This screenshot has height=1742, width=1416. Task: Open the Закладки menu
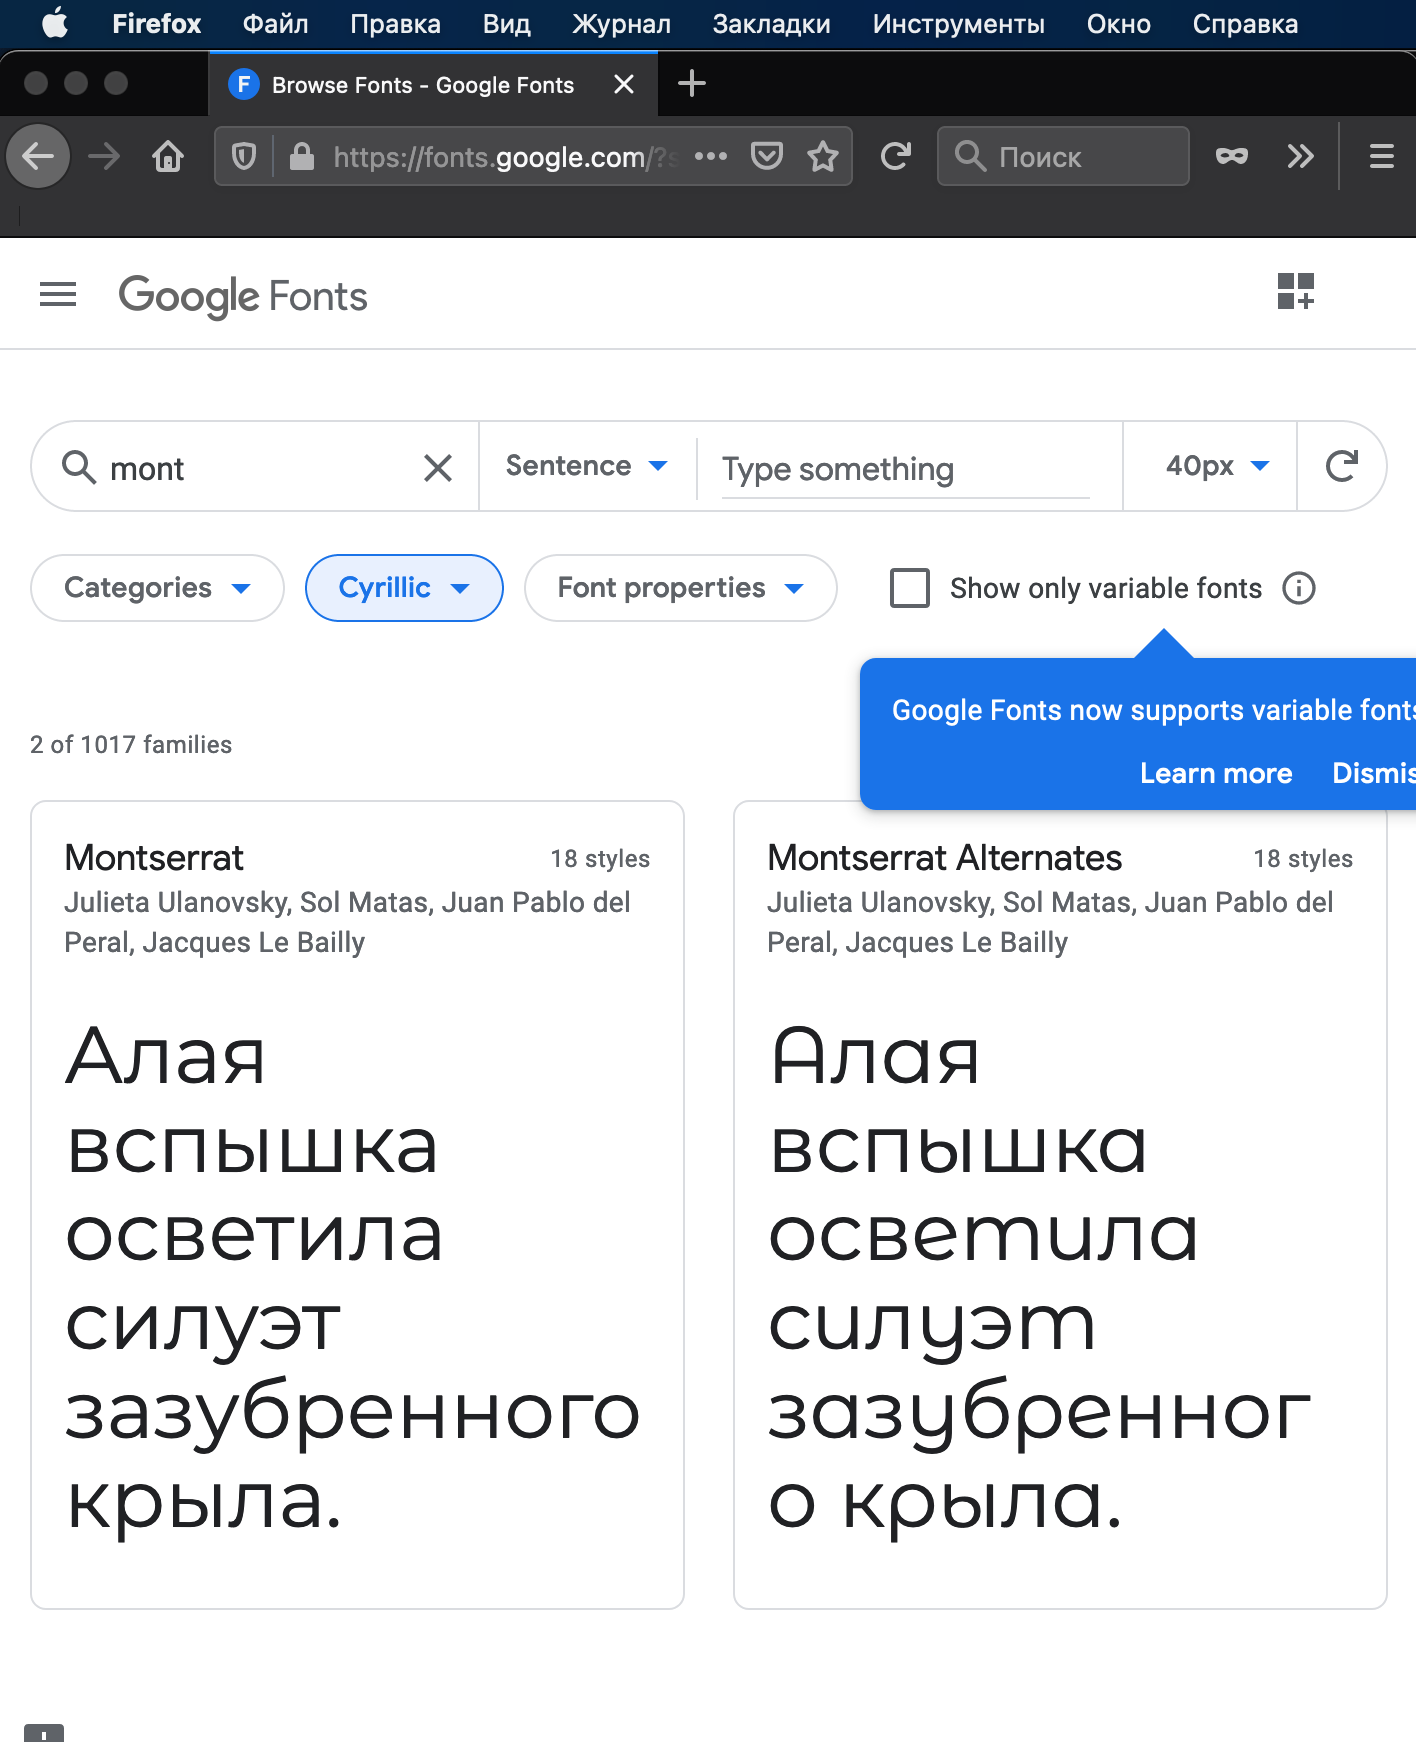pos(771,24)
